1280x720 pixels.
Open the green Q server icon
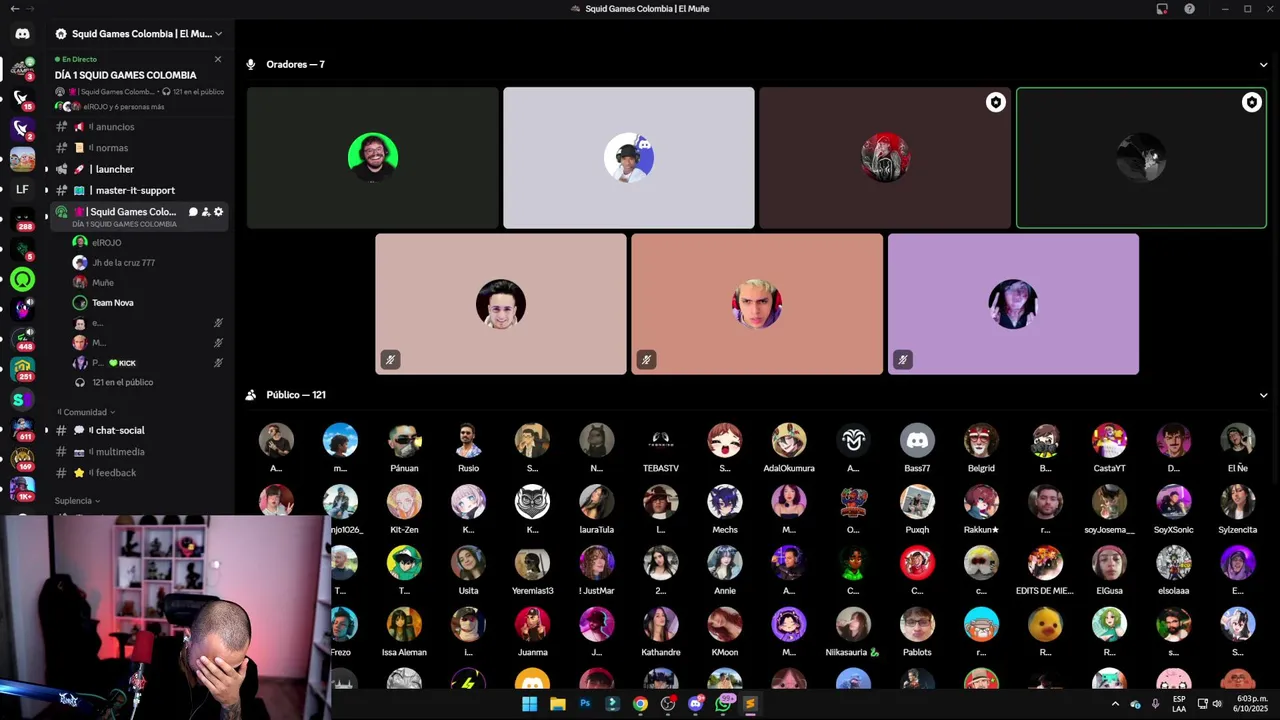[x=22, y=280]
